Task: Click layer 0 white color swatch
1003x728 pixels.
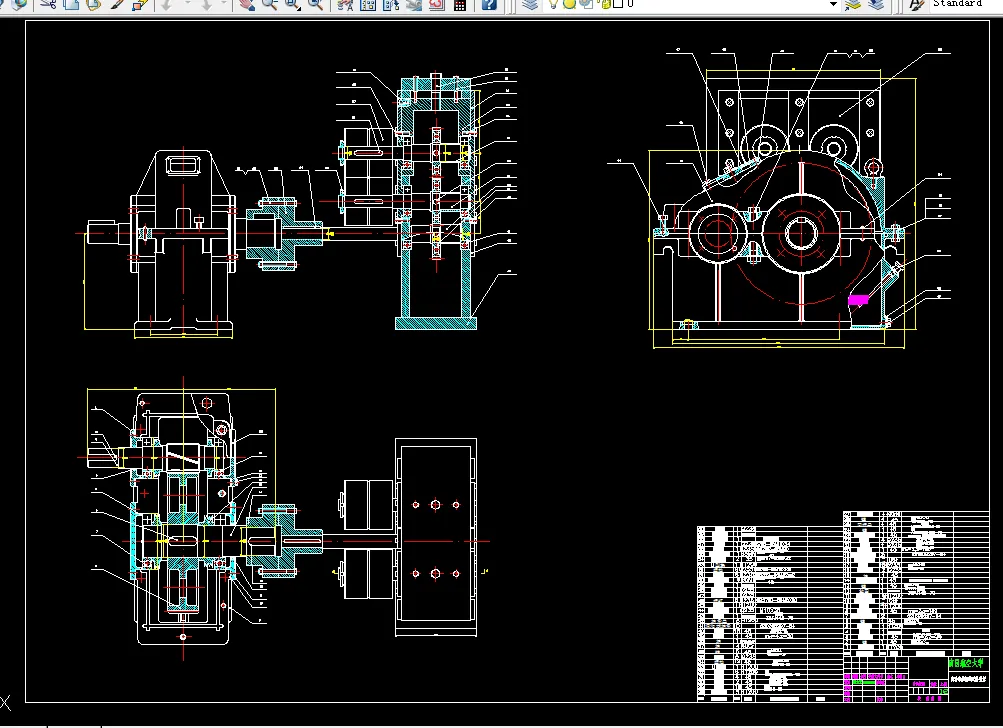Action: [618, 4]
